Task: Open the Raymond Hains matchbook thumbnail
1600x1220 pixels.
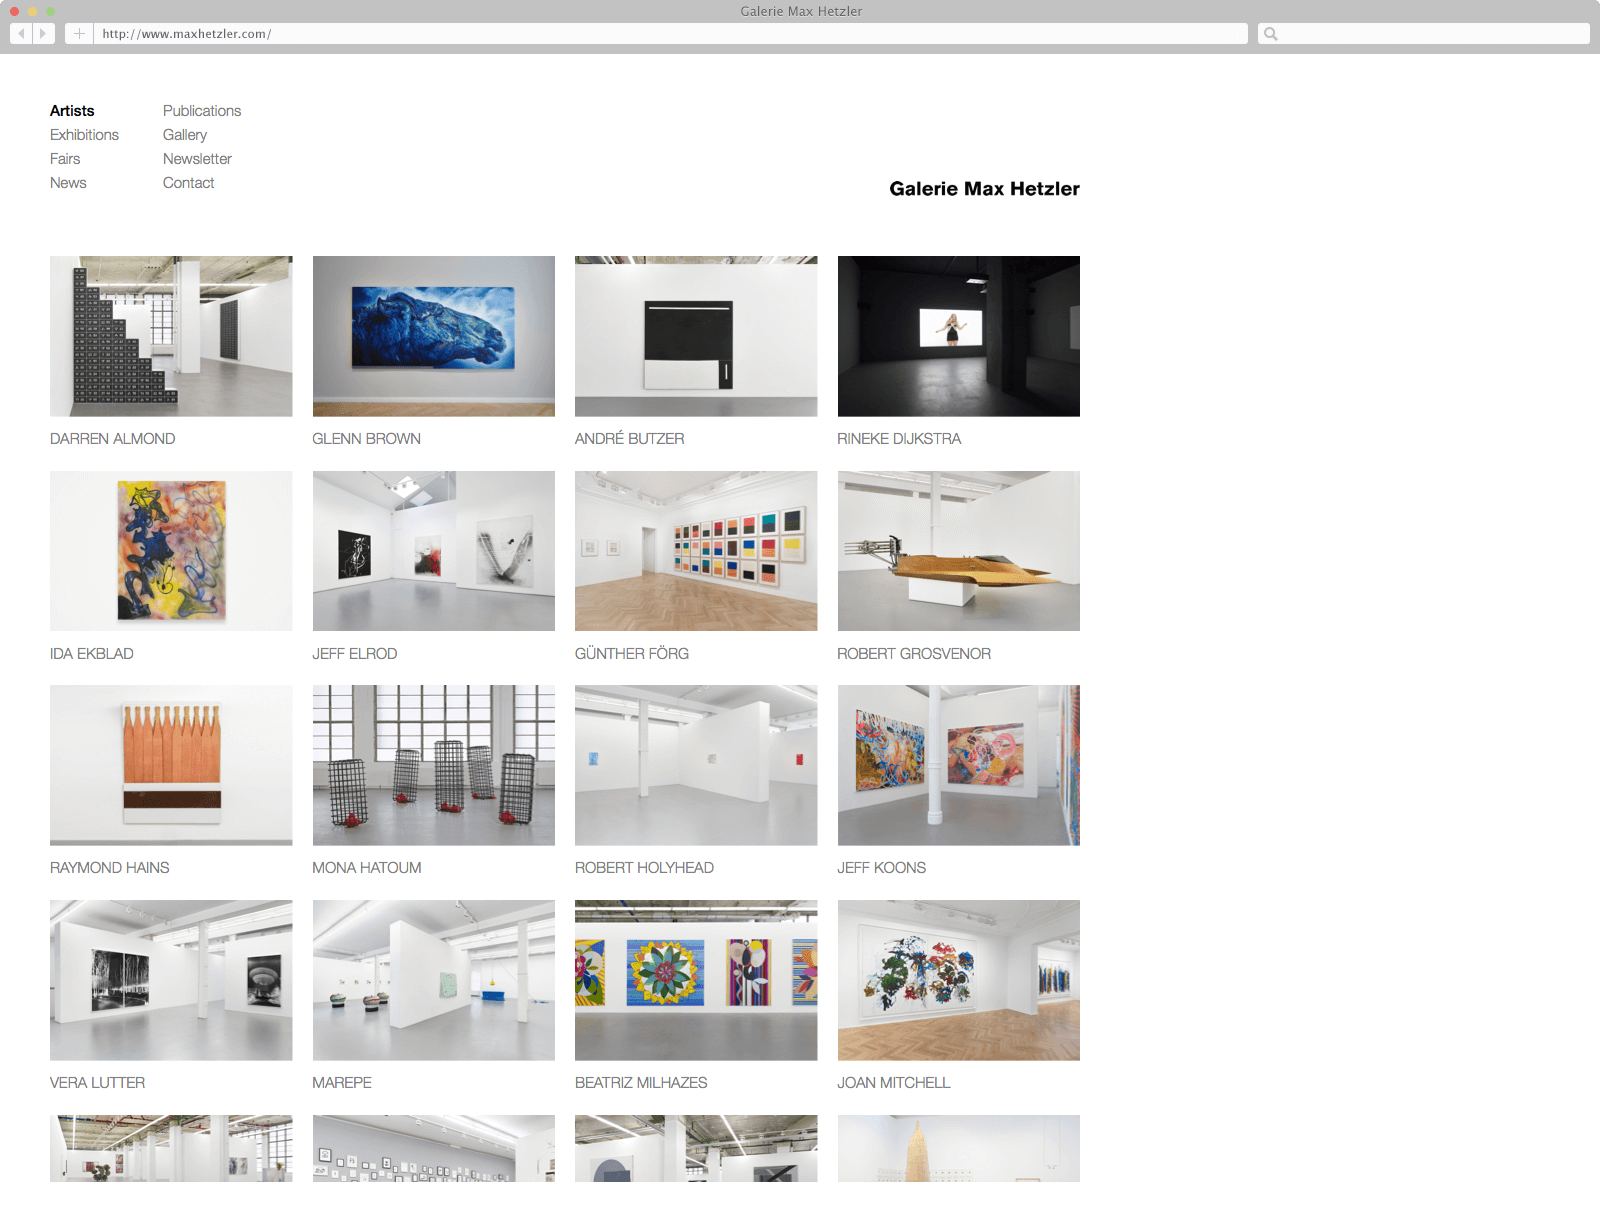Action: tap(171, 765)
